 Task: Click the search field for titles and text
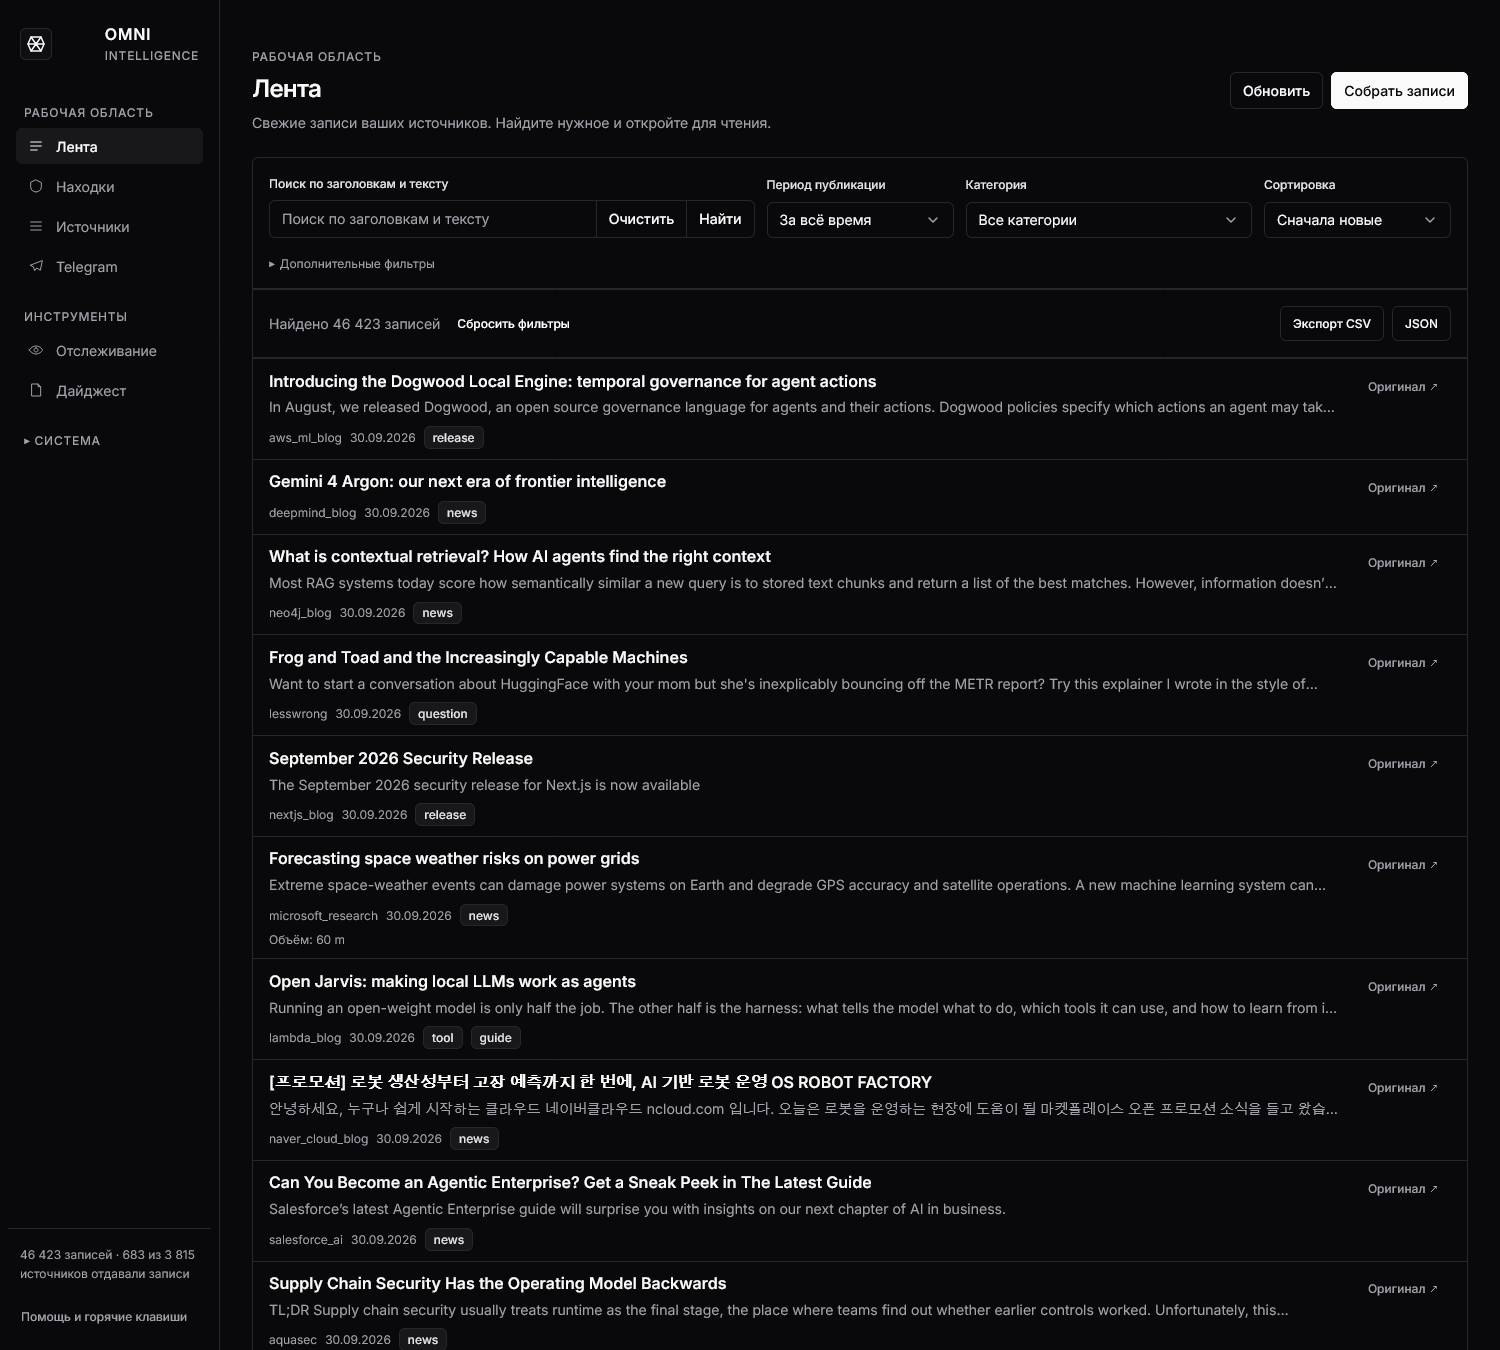pyautogui.click(x=433, y=219)
